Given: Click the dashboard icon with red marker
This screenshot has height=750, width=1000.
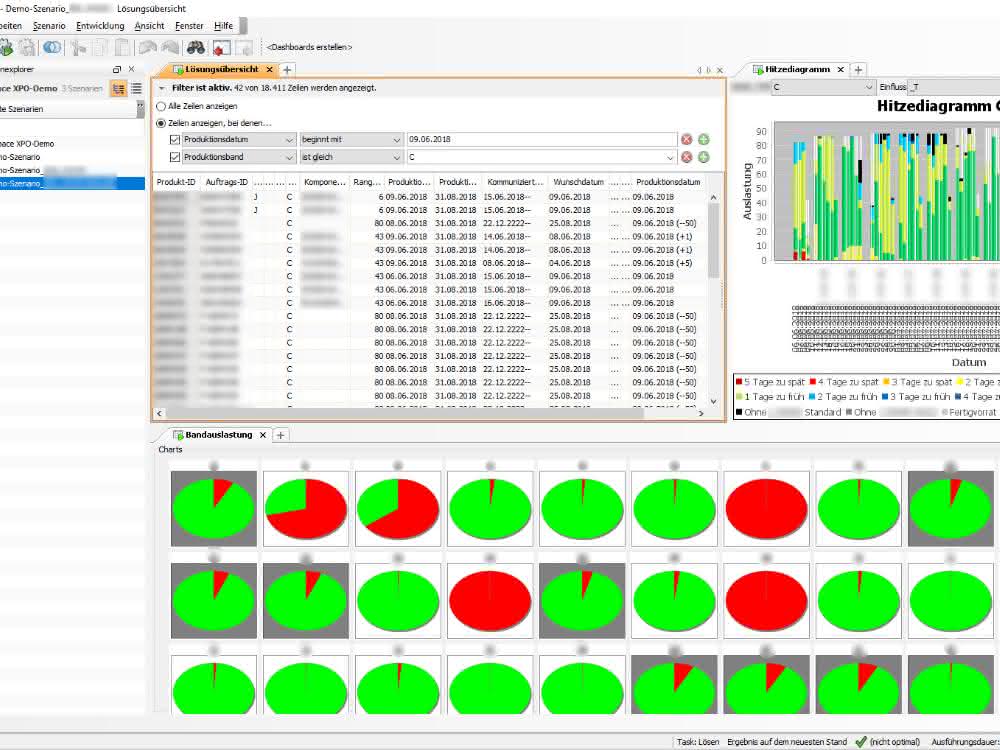Looking at the screenshot, I should pos(221,47).
